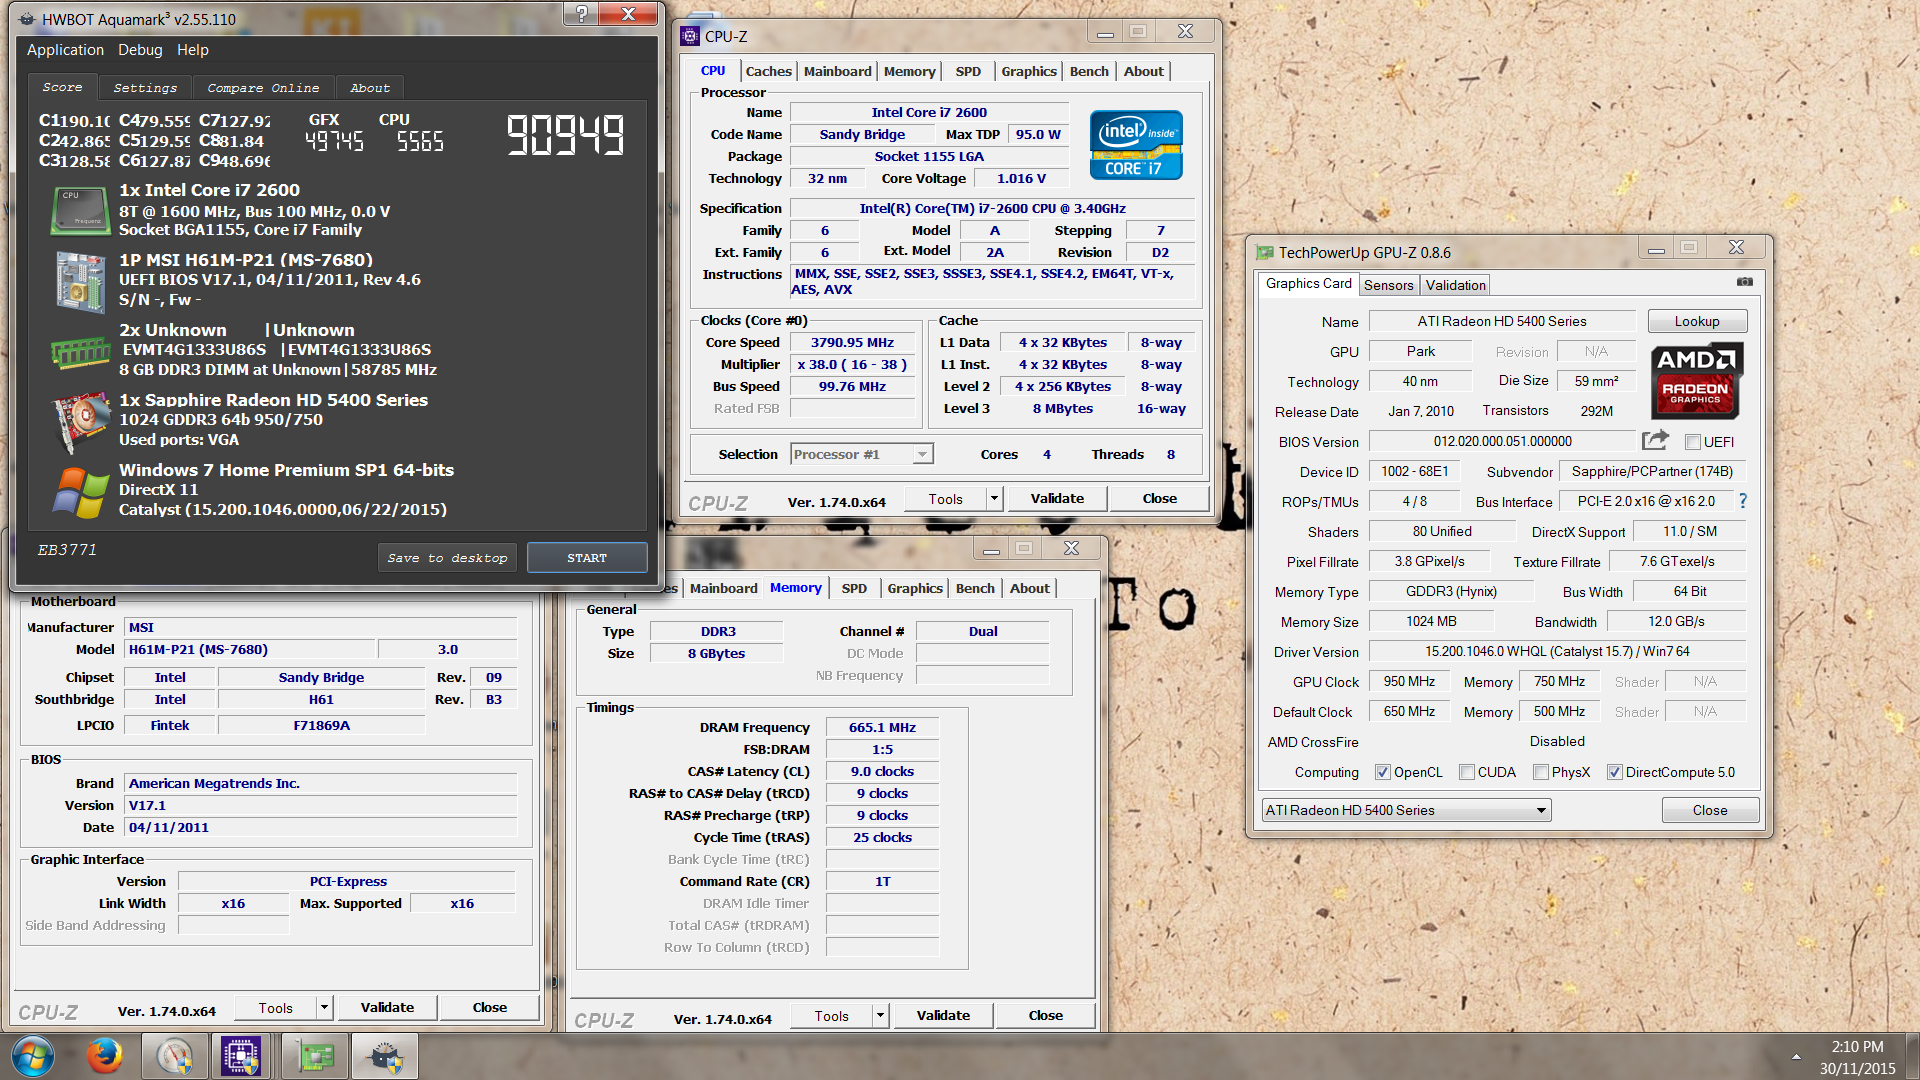The height and width of the screenshot is (1080, 1920).
Task: Launch Firefox from the taskbar
Action: point(104,1056)
